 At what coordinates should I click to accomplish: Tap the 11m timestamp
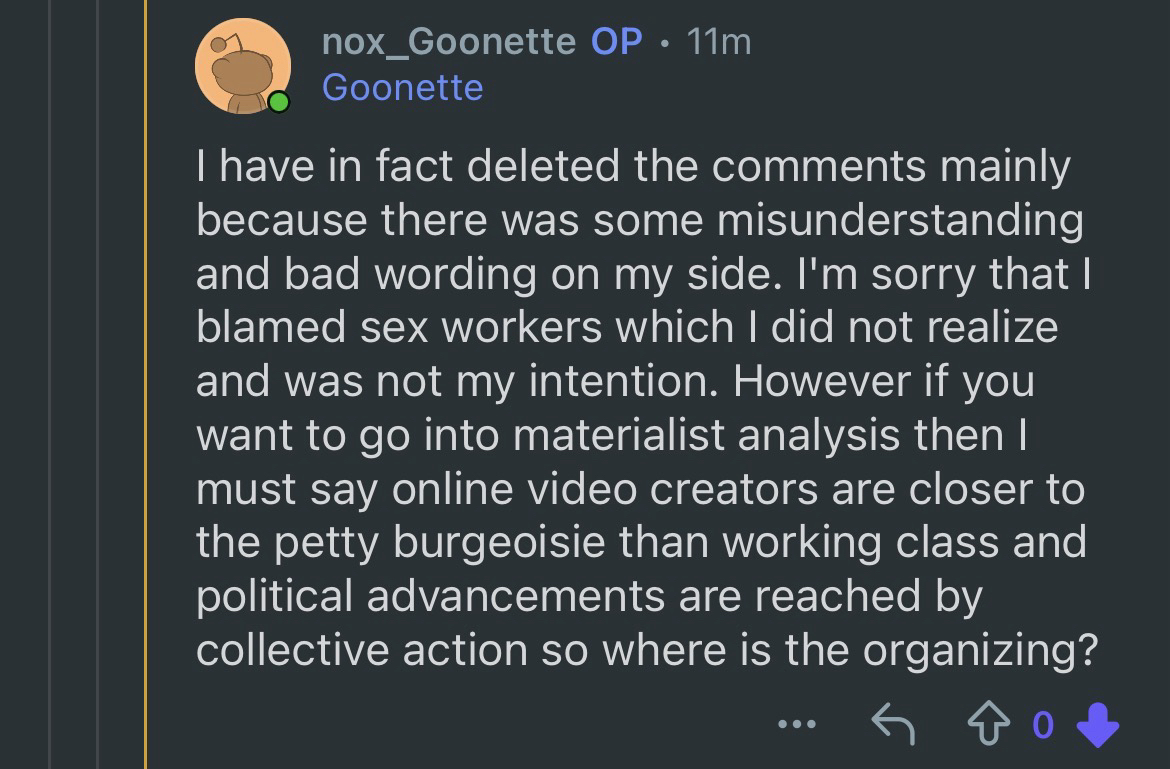coord(719,42)
